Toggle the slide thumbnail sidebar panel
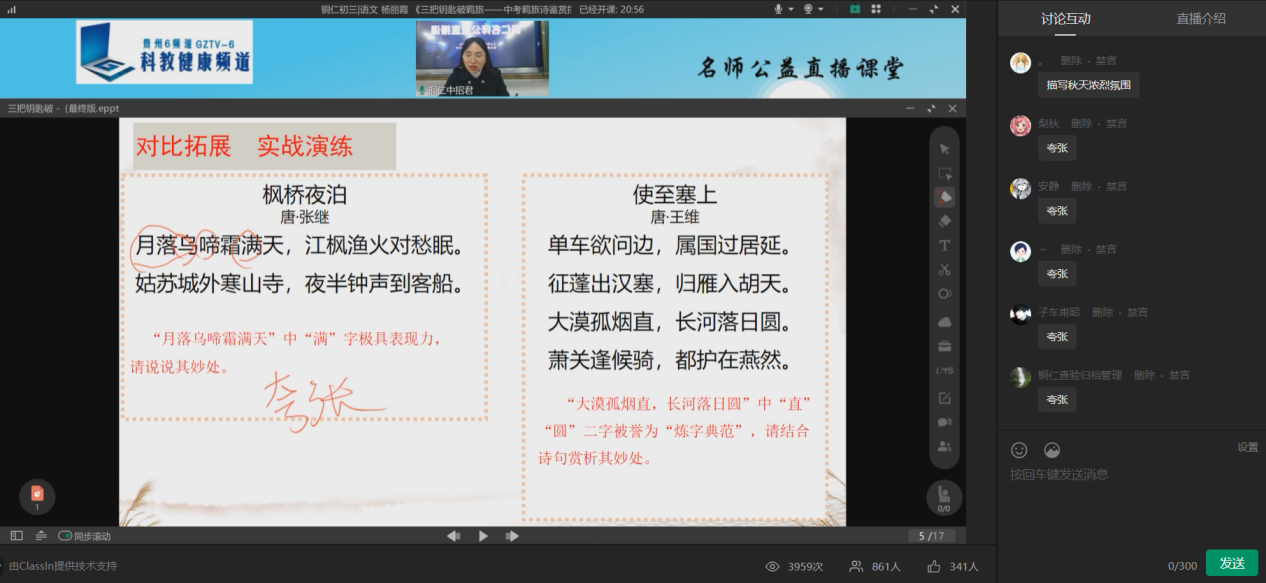1266x583 pixels. tap(16, 536)
